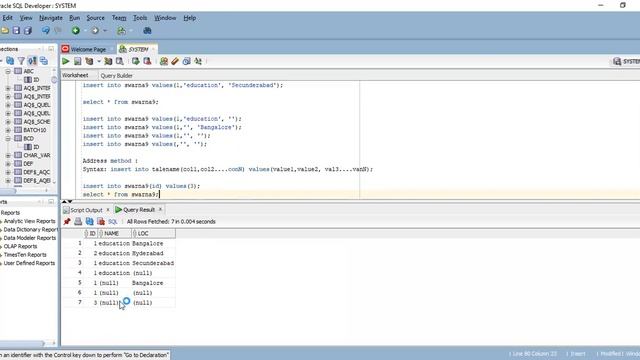Screen dimensions: 640x360
Task: Click the Explain Plan icon
Action: coord(89,61)
